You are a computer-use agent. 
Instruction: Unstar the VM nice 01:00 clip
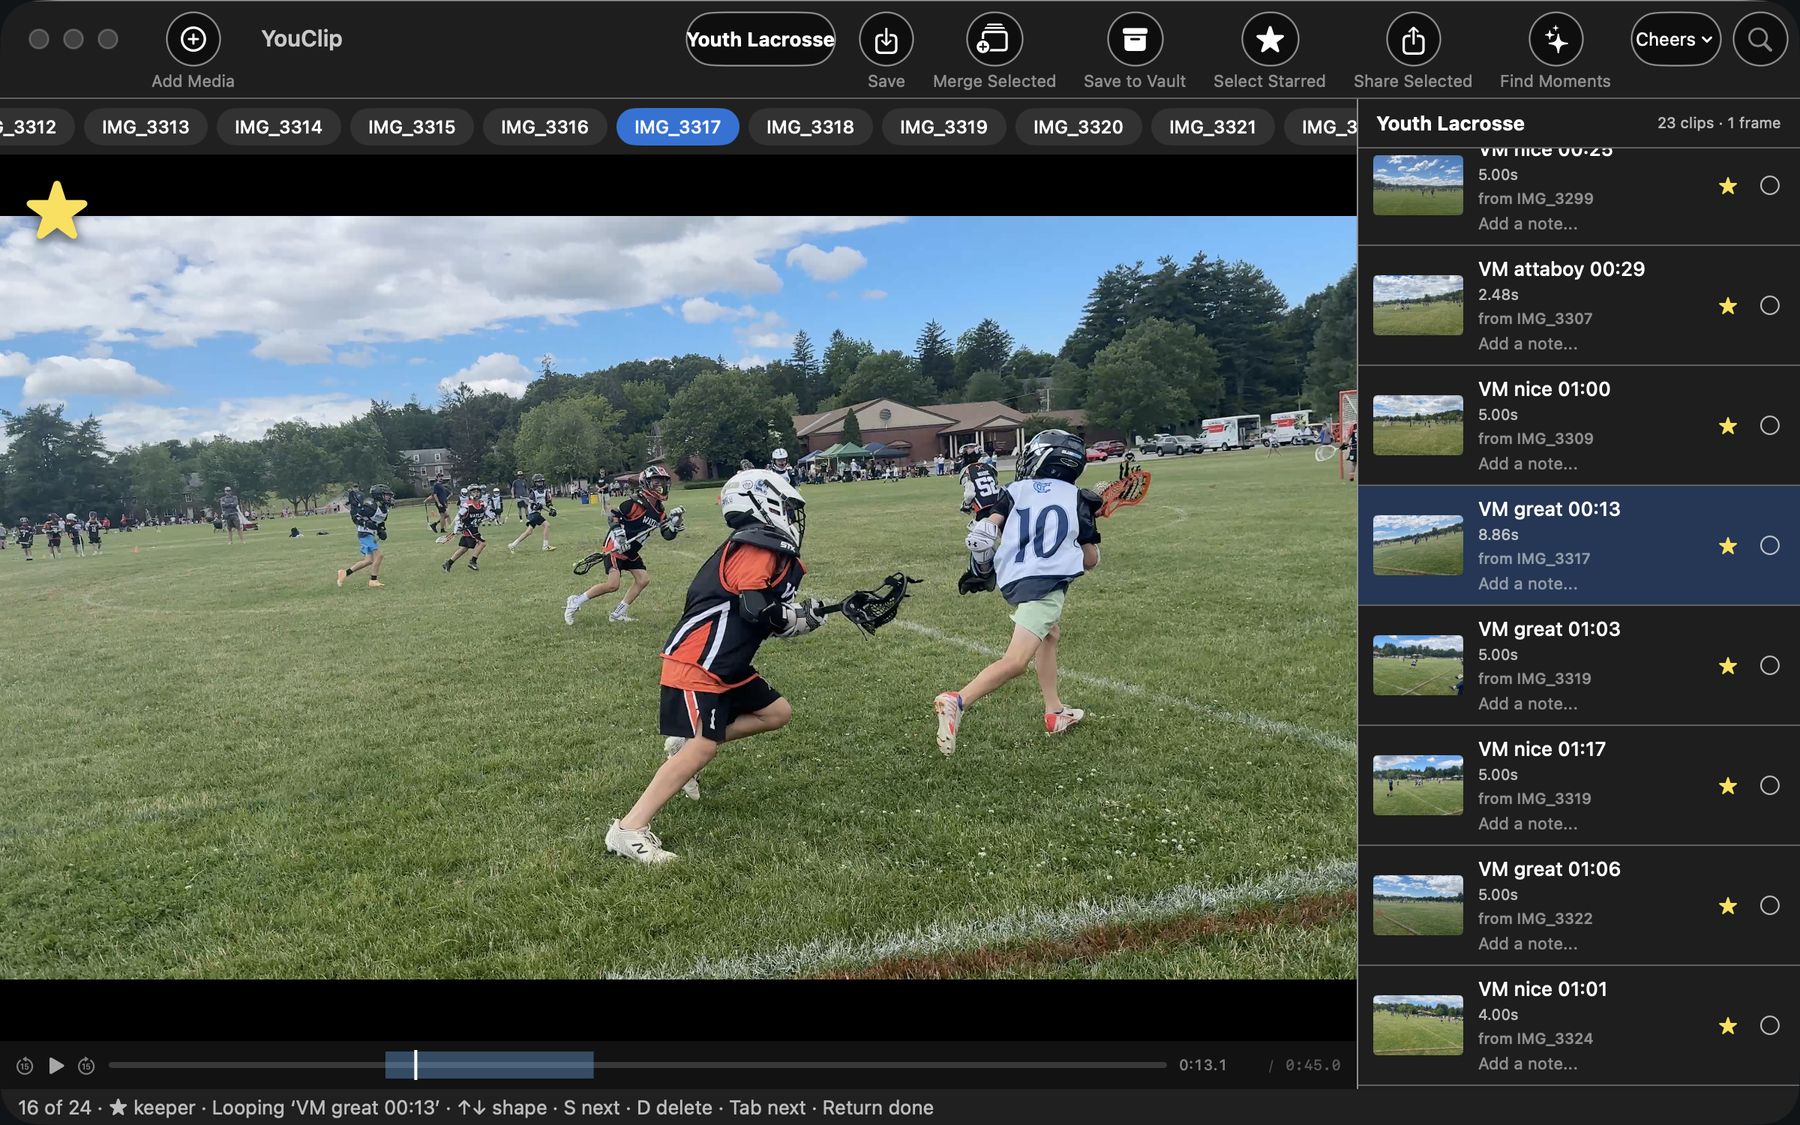click(x=1728, y=426)
